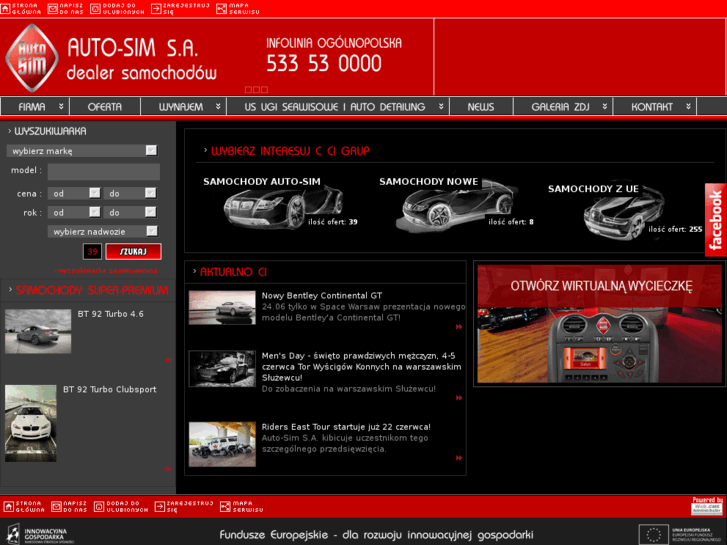Click the home icon in the top bar
The height and width of the screenshot is (545, 727).
[6, 7]
